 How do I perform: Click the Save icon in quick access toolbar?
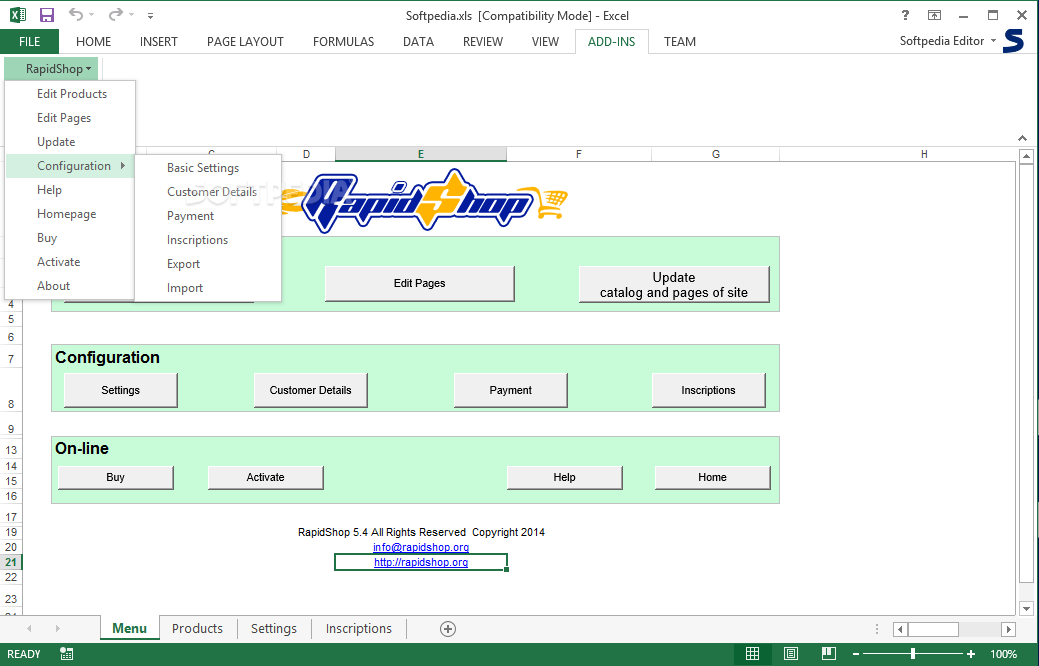click(x=46, y=15)
